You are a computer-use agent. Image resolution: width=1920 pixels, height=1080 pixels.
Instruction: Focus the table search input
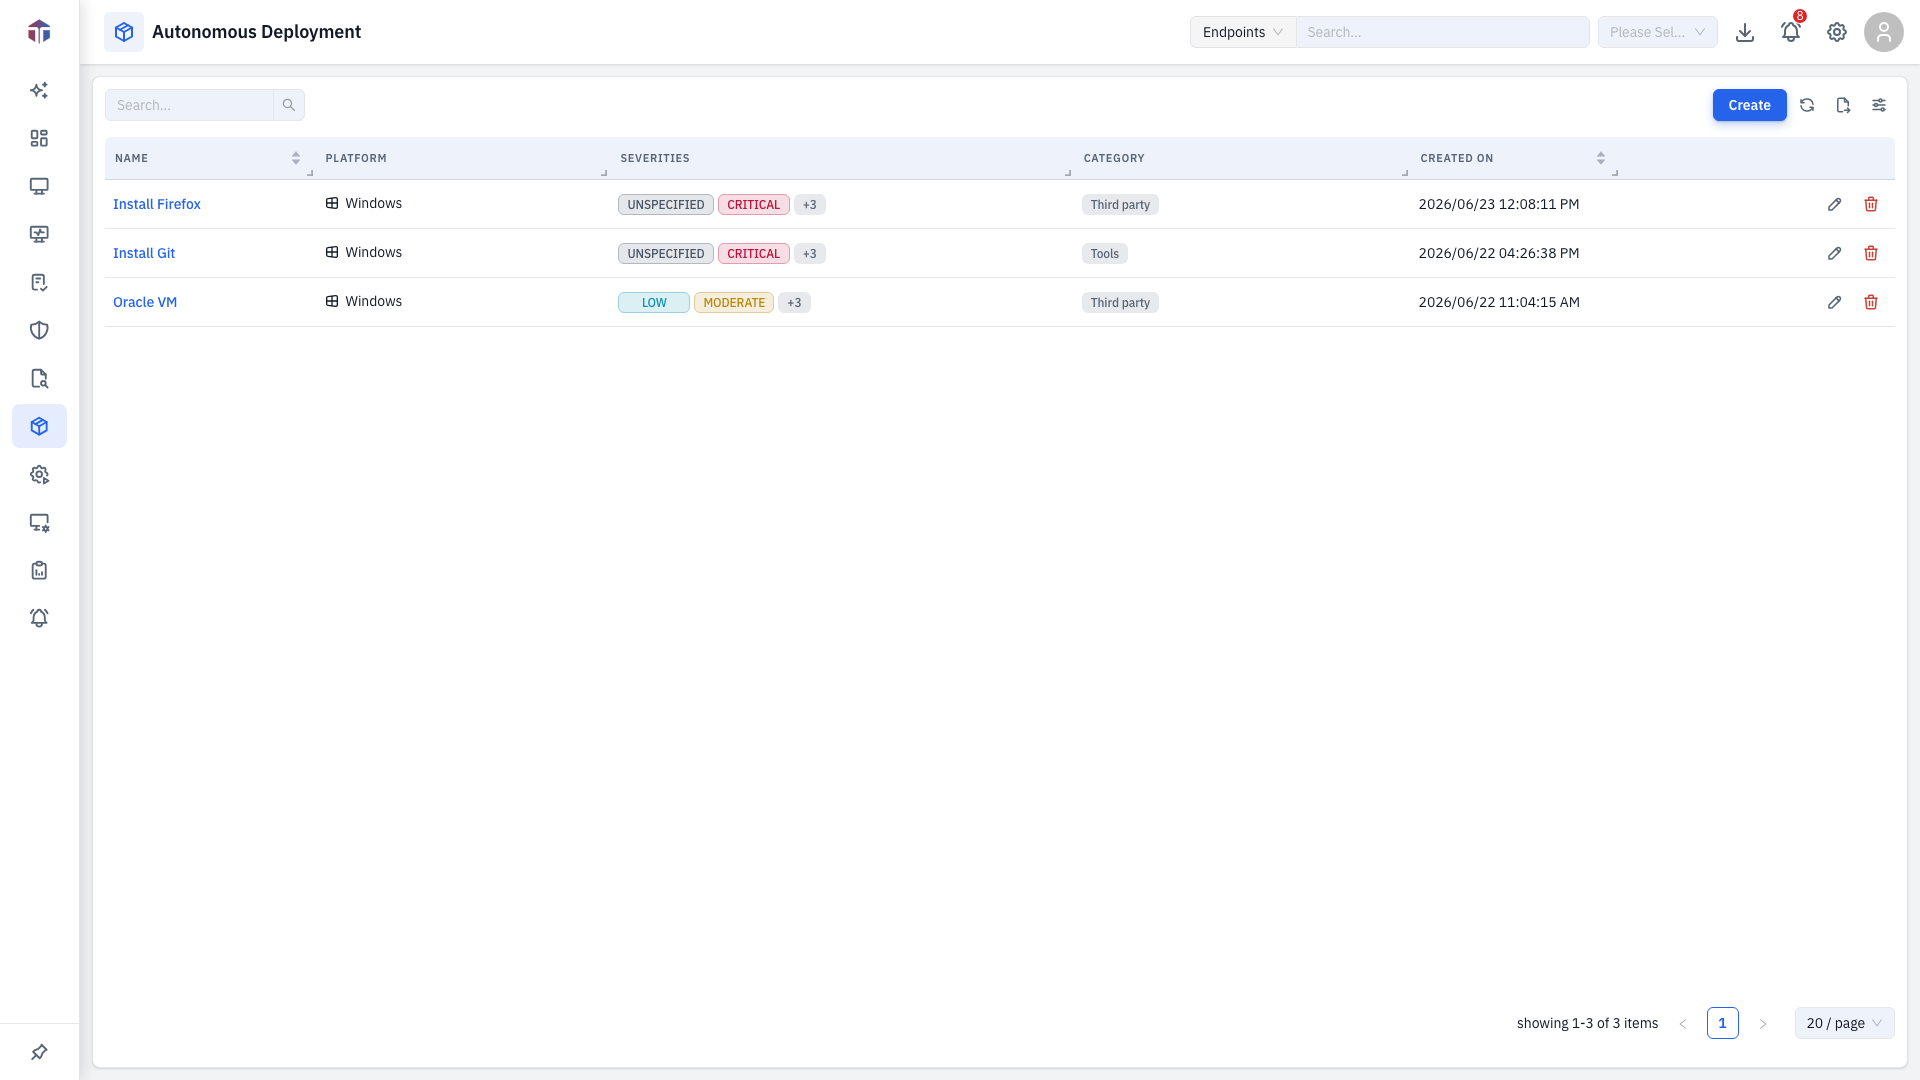tap(189, 105)
